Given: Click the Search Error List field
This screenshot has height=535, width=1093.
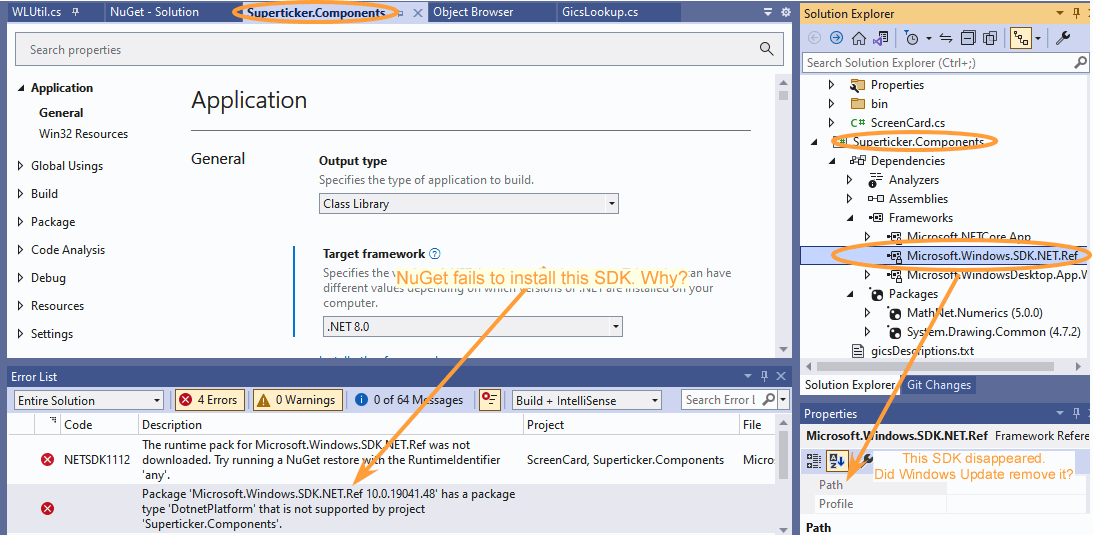Looking at the screenshot, I should click(x=720, y=400).
